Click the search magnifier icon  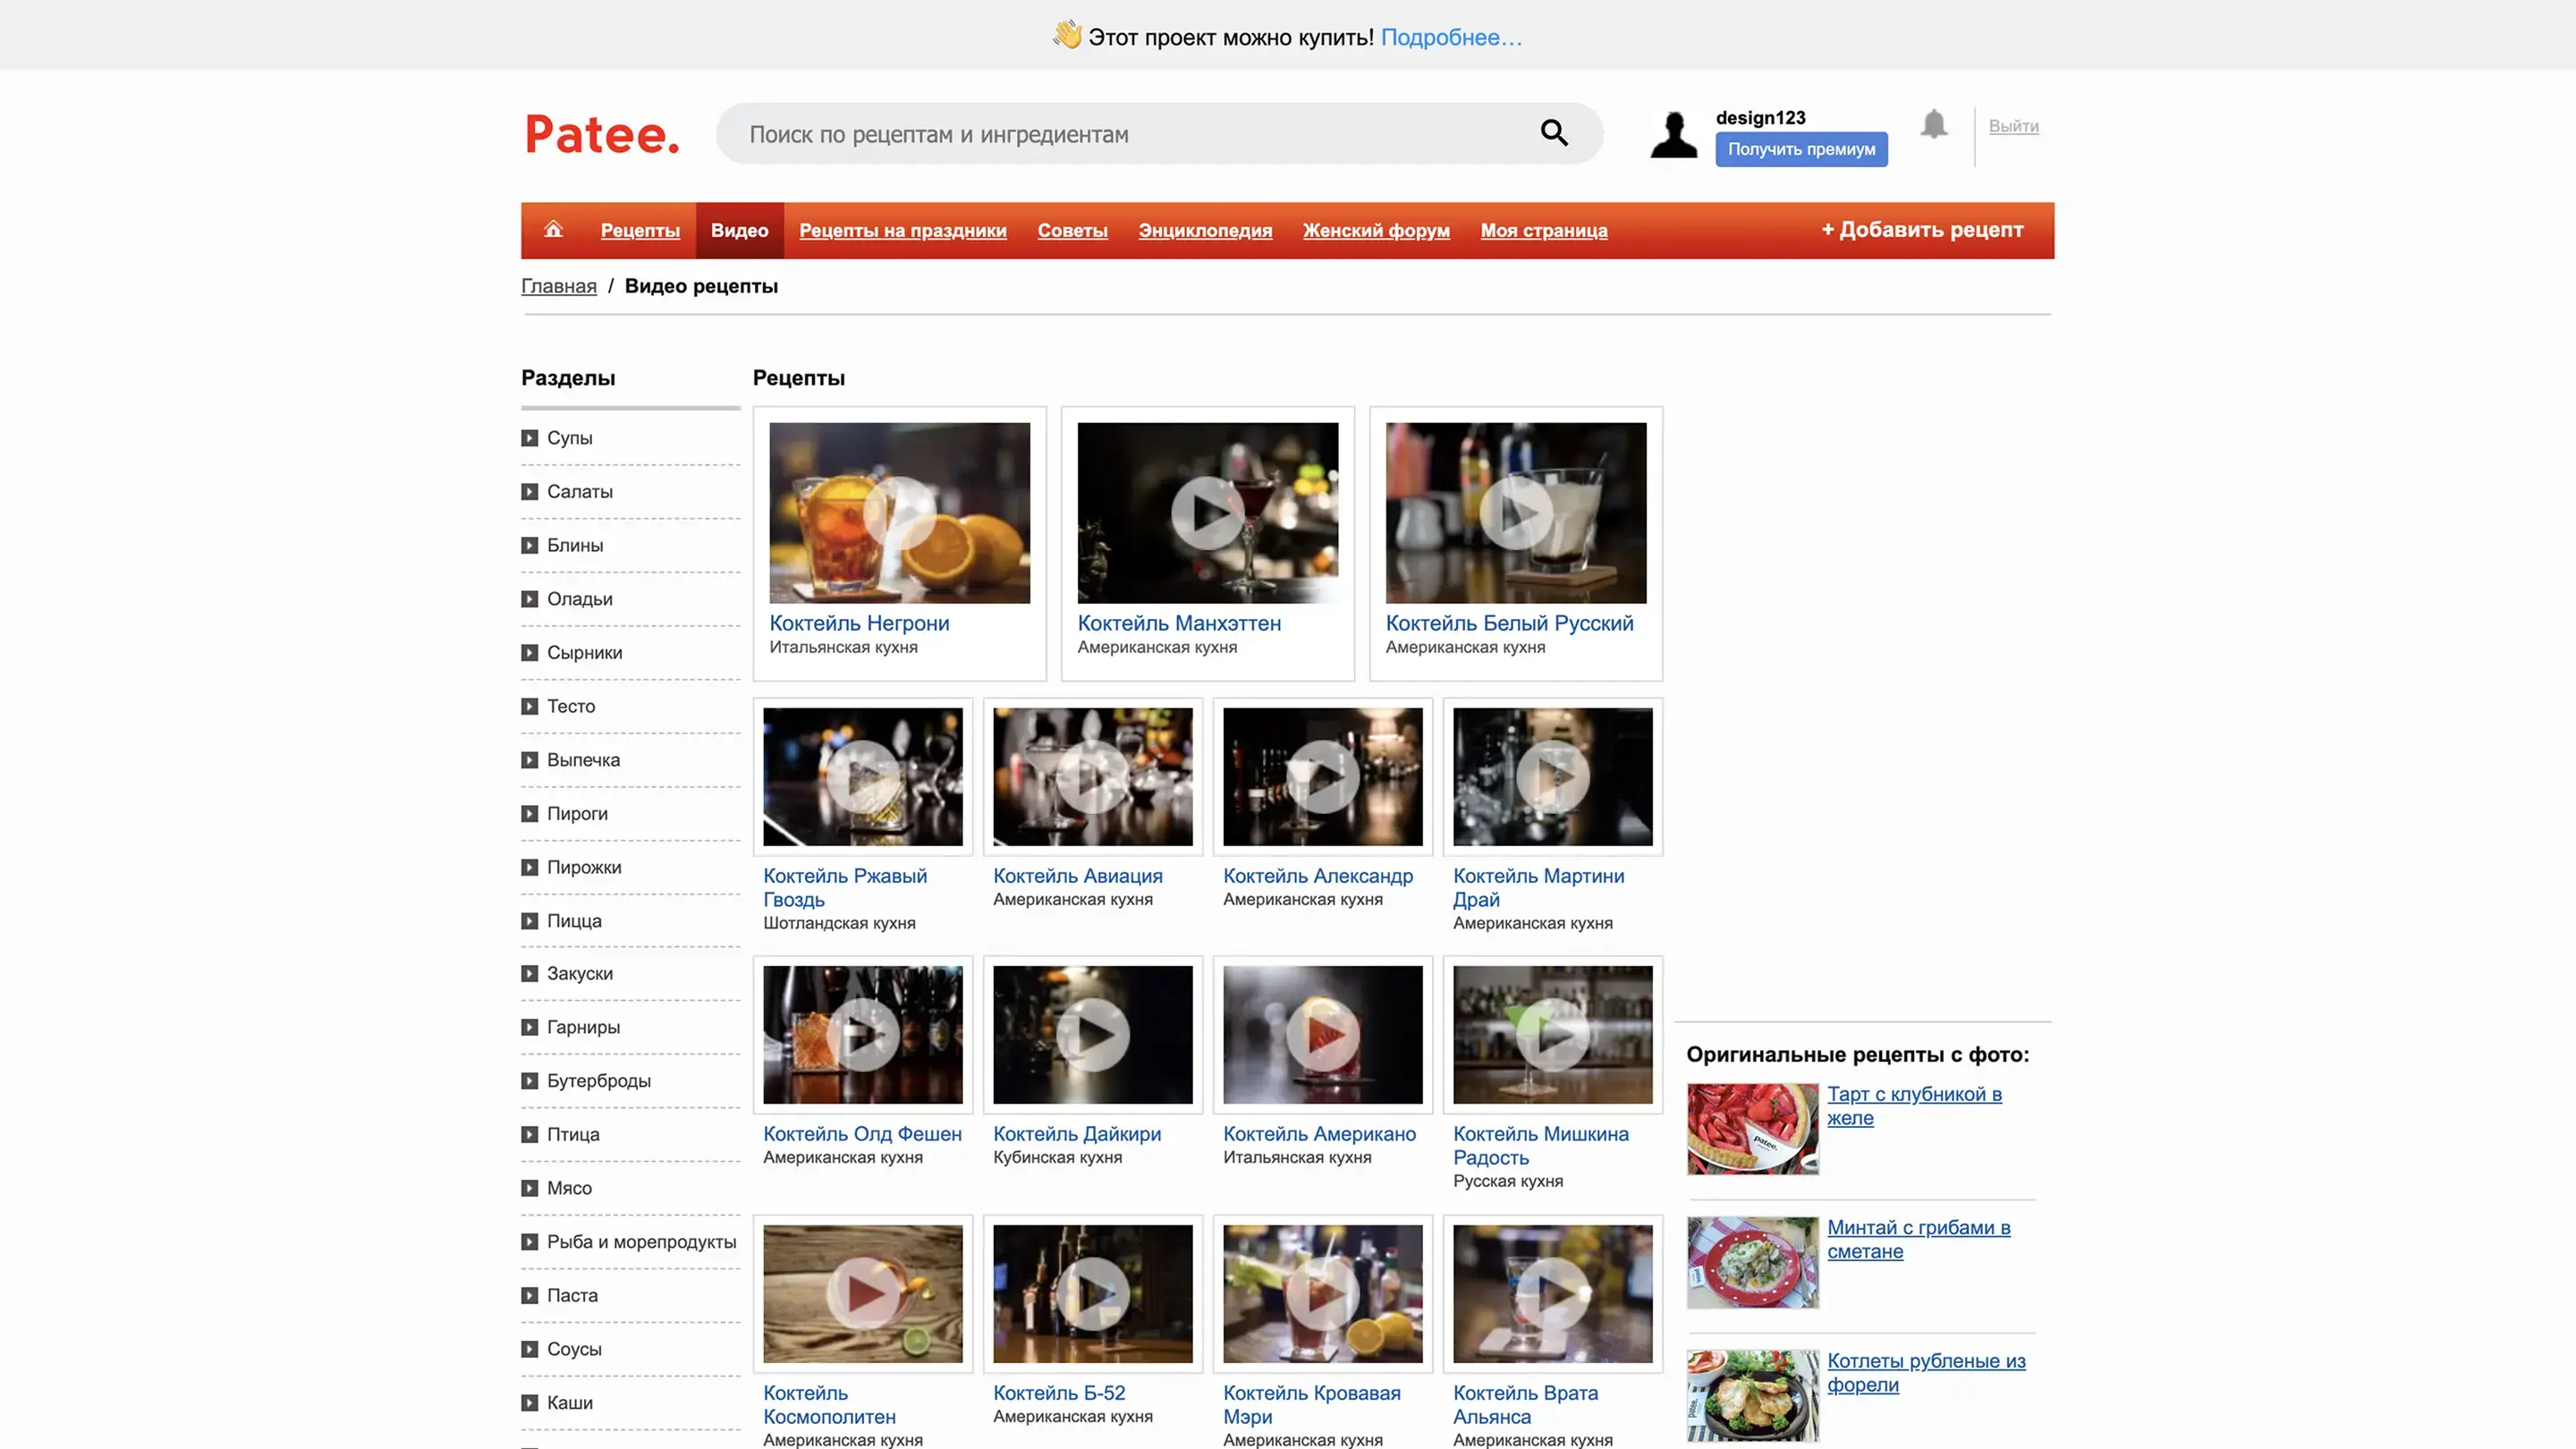point(1554,133)
